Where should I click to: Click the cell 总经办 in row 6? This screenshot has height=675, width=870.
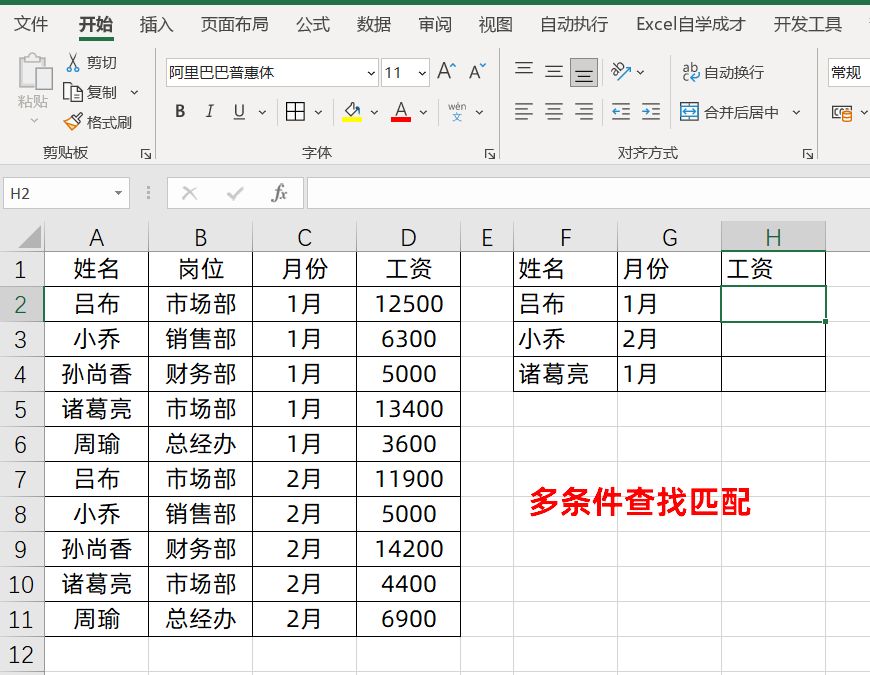(200, 444)
